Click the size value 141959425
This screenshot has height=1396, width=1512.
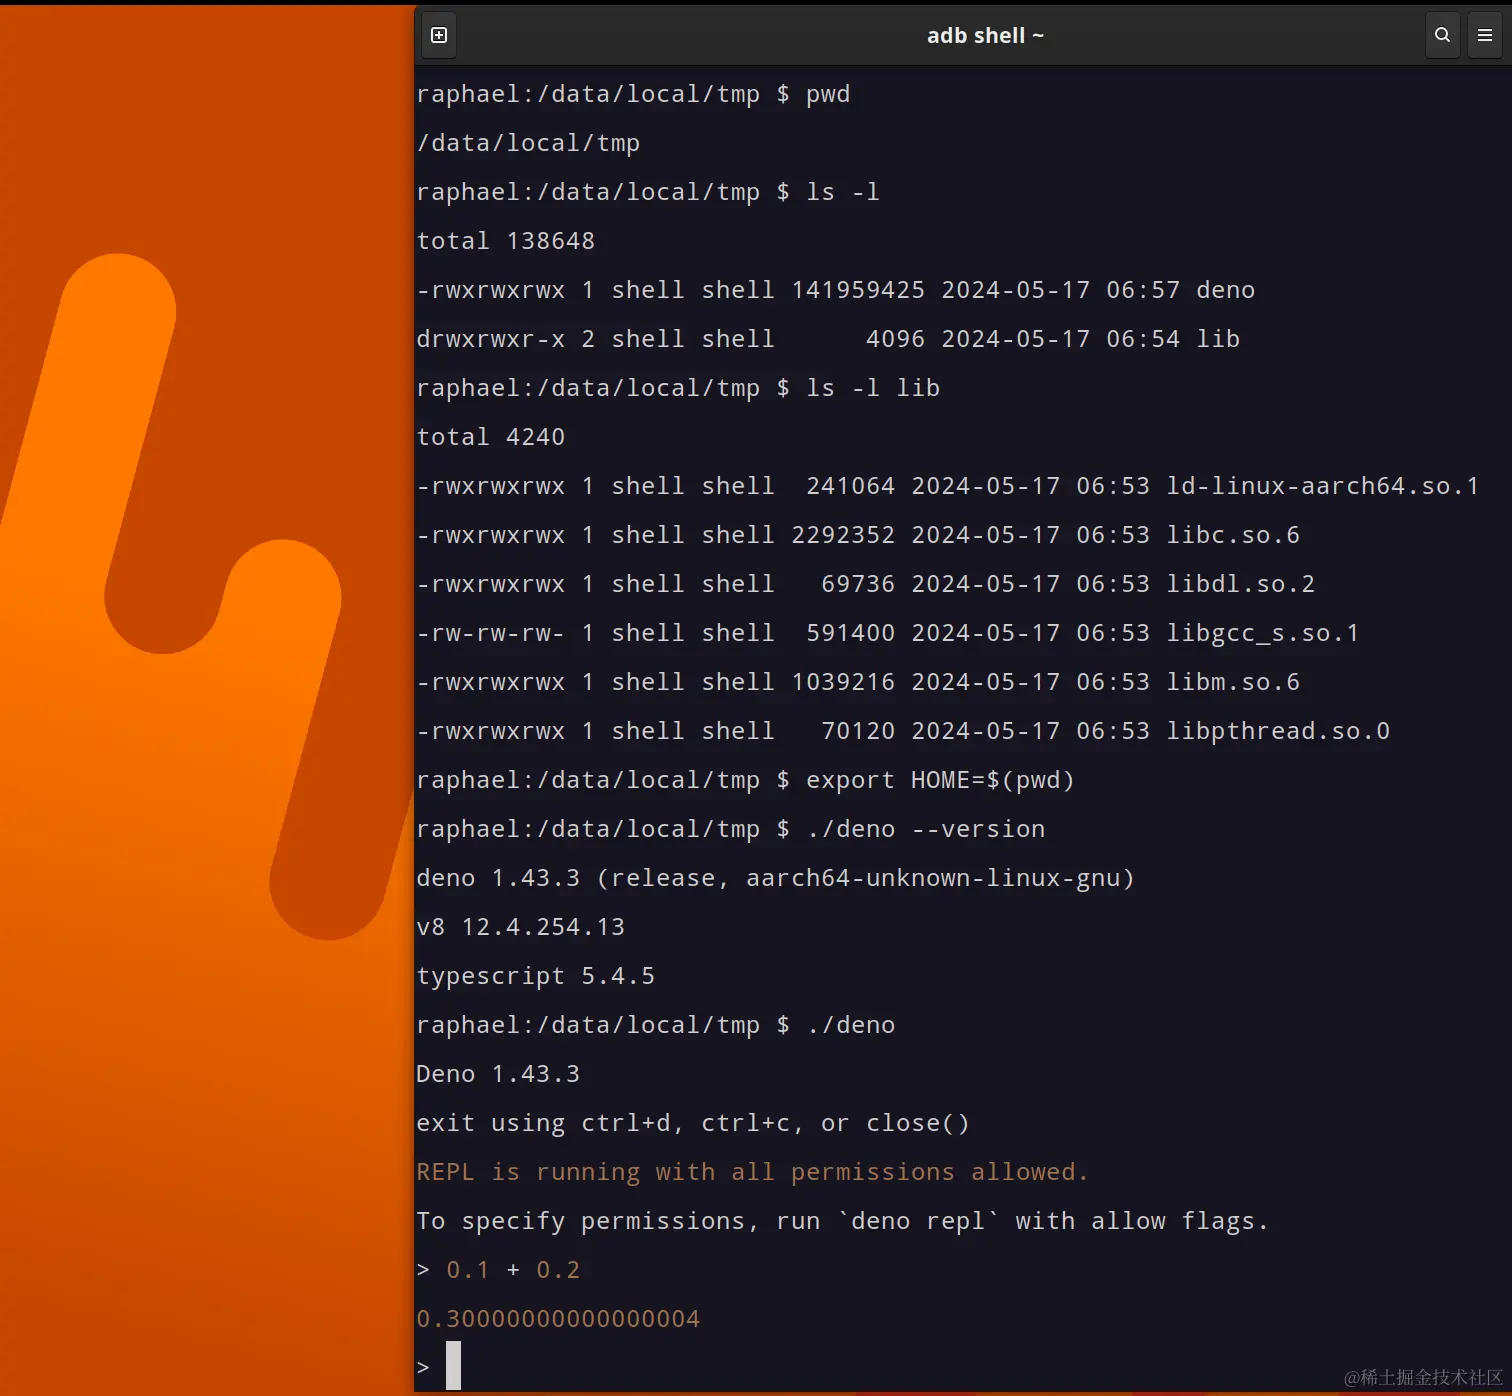pyautogui.click(x=858, y=290)
